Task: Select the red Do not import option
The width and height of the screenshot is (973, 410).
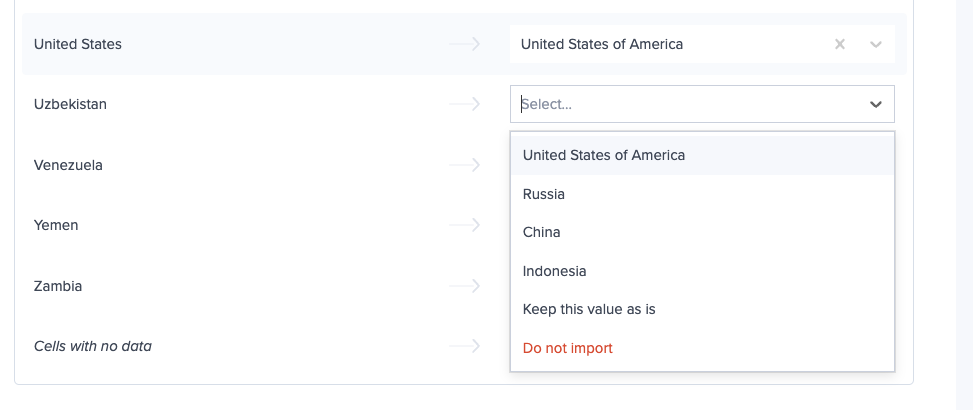Action: [x=567, y=348]
